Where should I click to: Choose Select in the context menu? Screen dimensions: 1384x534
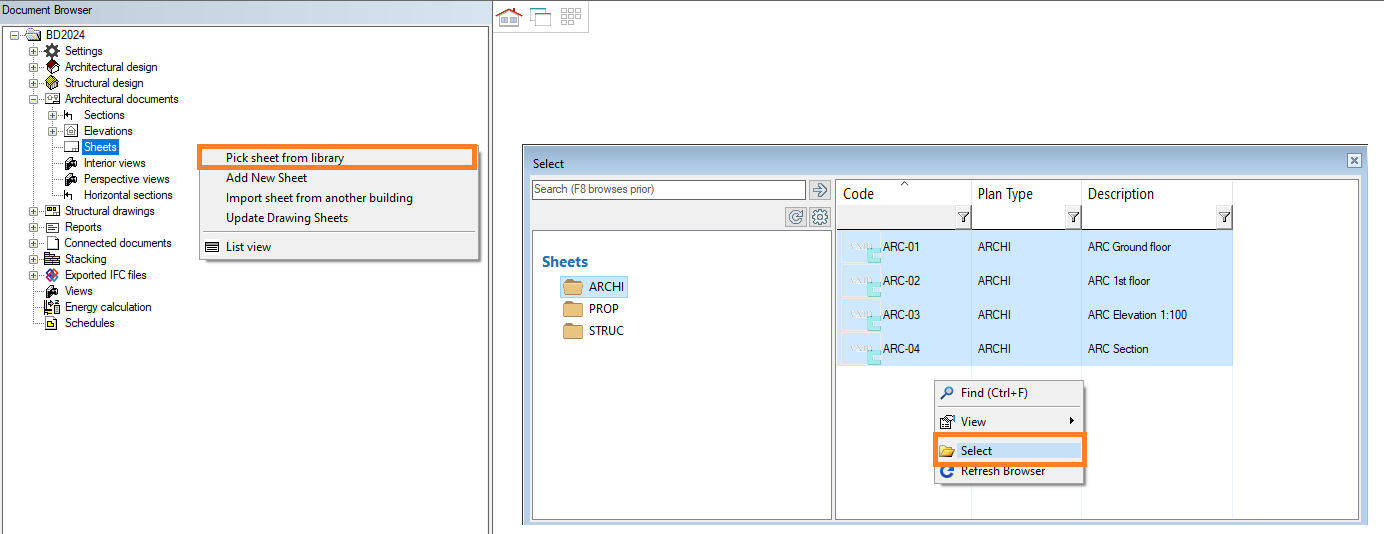(x=976, y=451)
